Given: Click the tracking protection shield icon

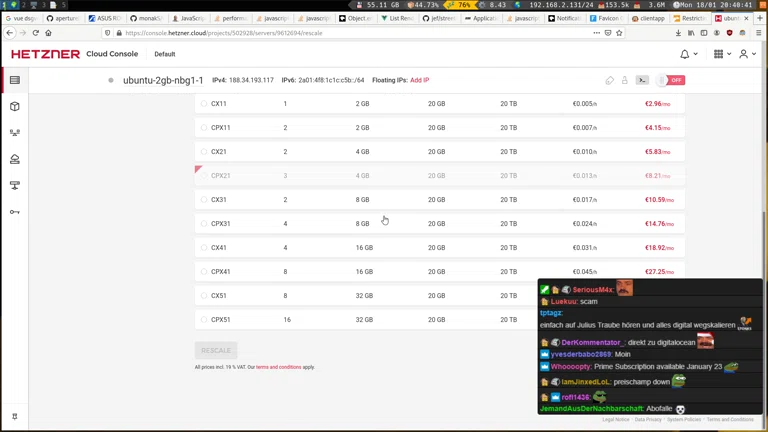Looking at the screenshot, I should [x=108, y=33].
